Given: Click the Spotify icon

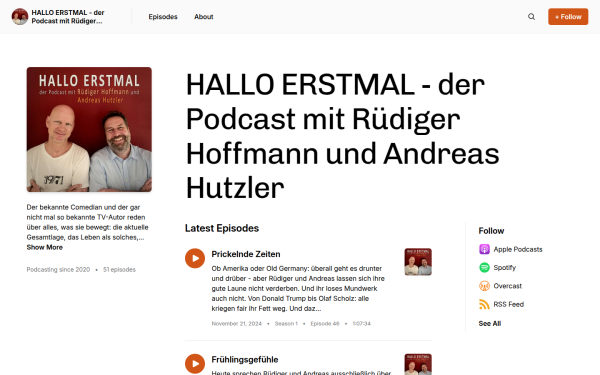Looking at the screenshot, I should point(484,267).
